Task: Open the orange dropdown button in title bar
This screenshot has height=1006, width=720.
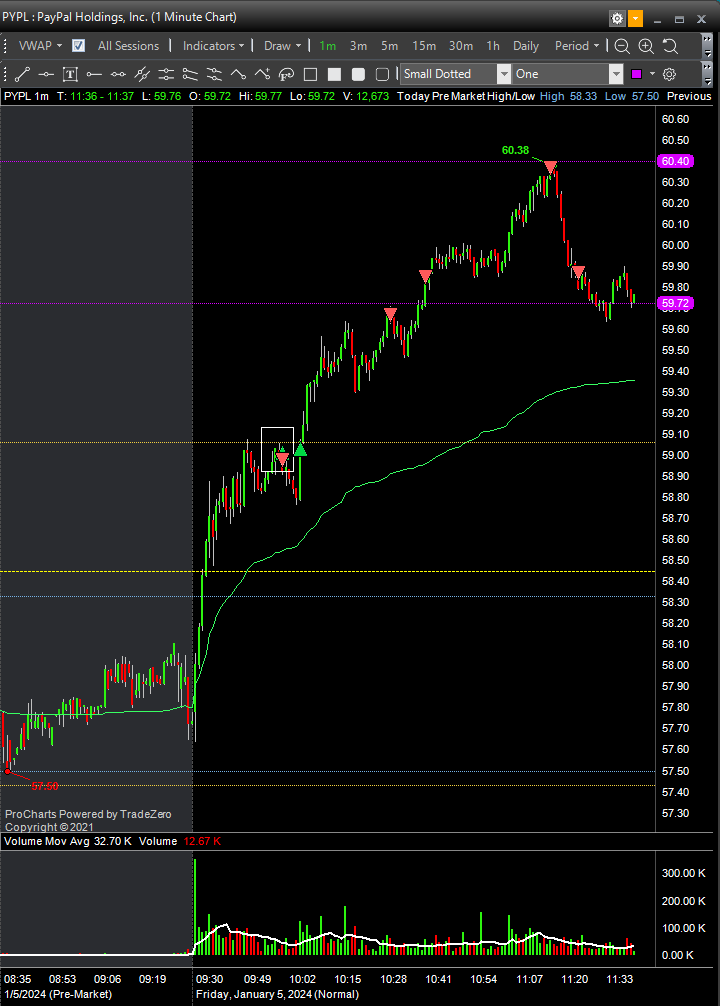Action: point(635,19)
